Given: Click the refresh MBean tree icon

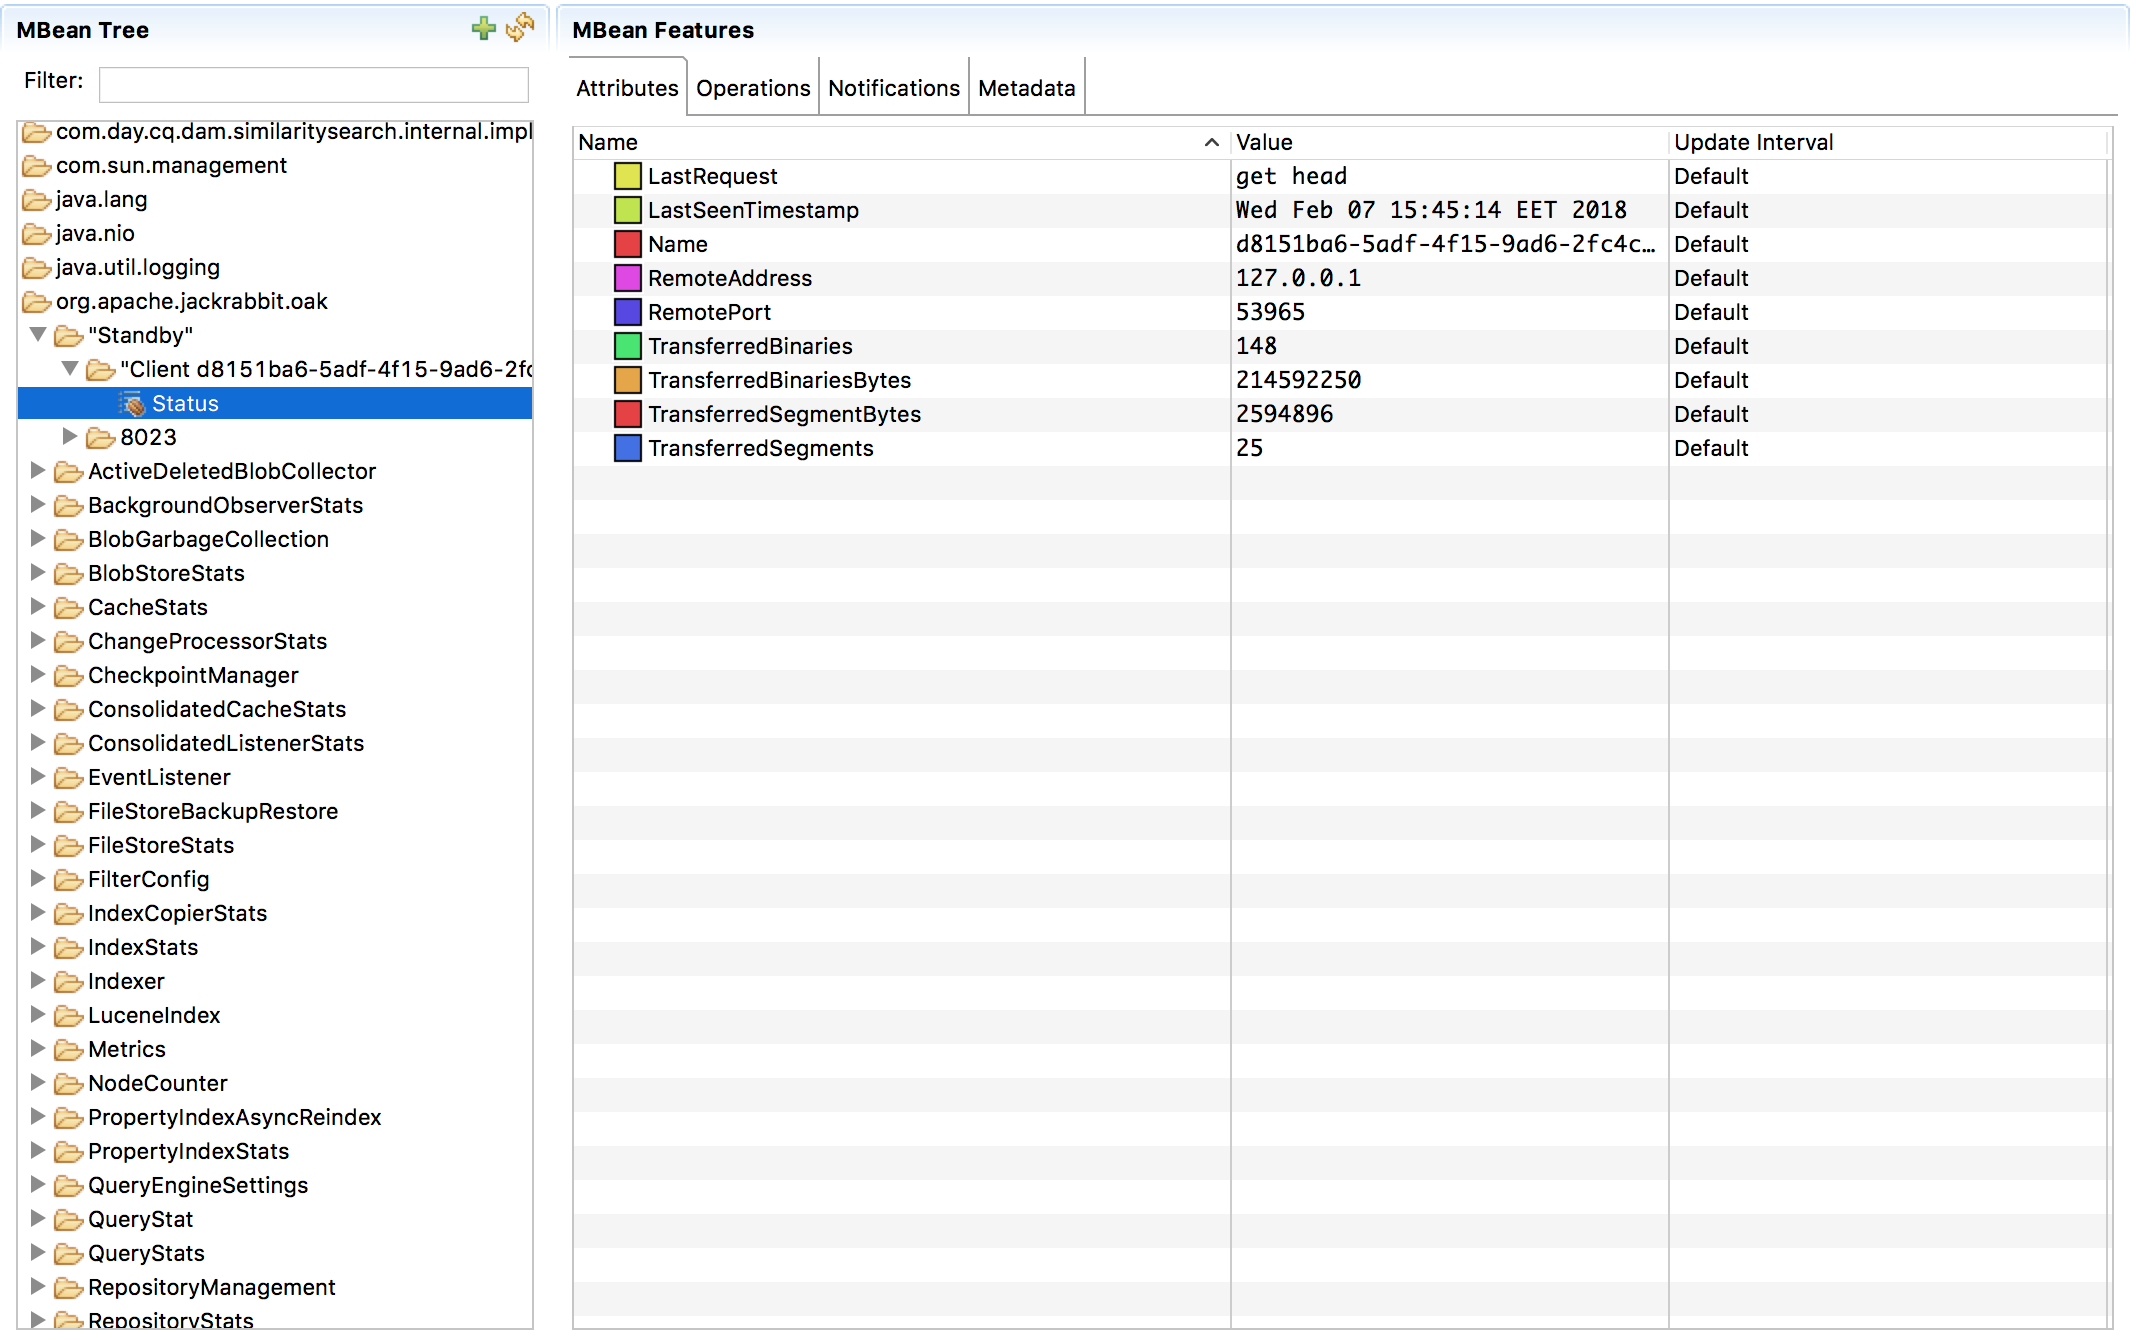Looking at the screenshot, I should 520,28.
